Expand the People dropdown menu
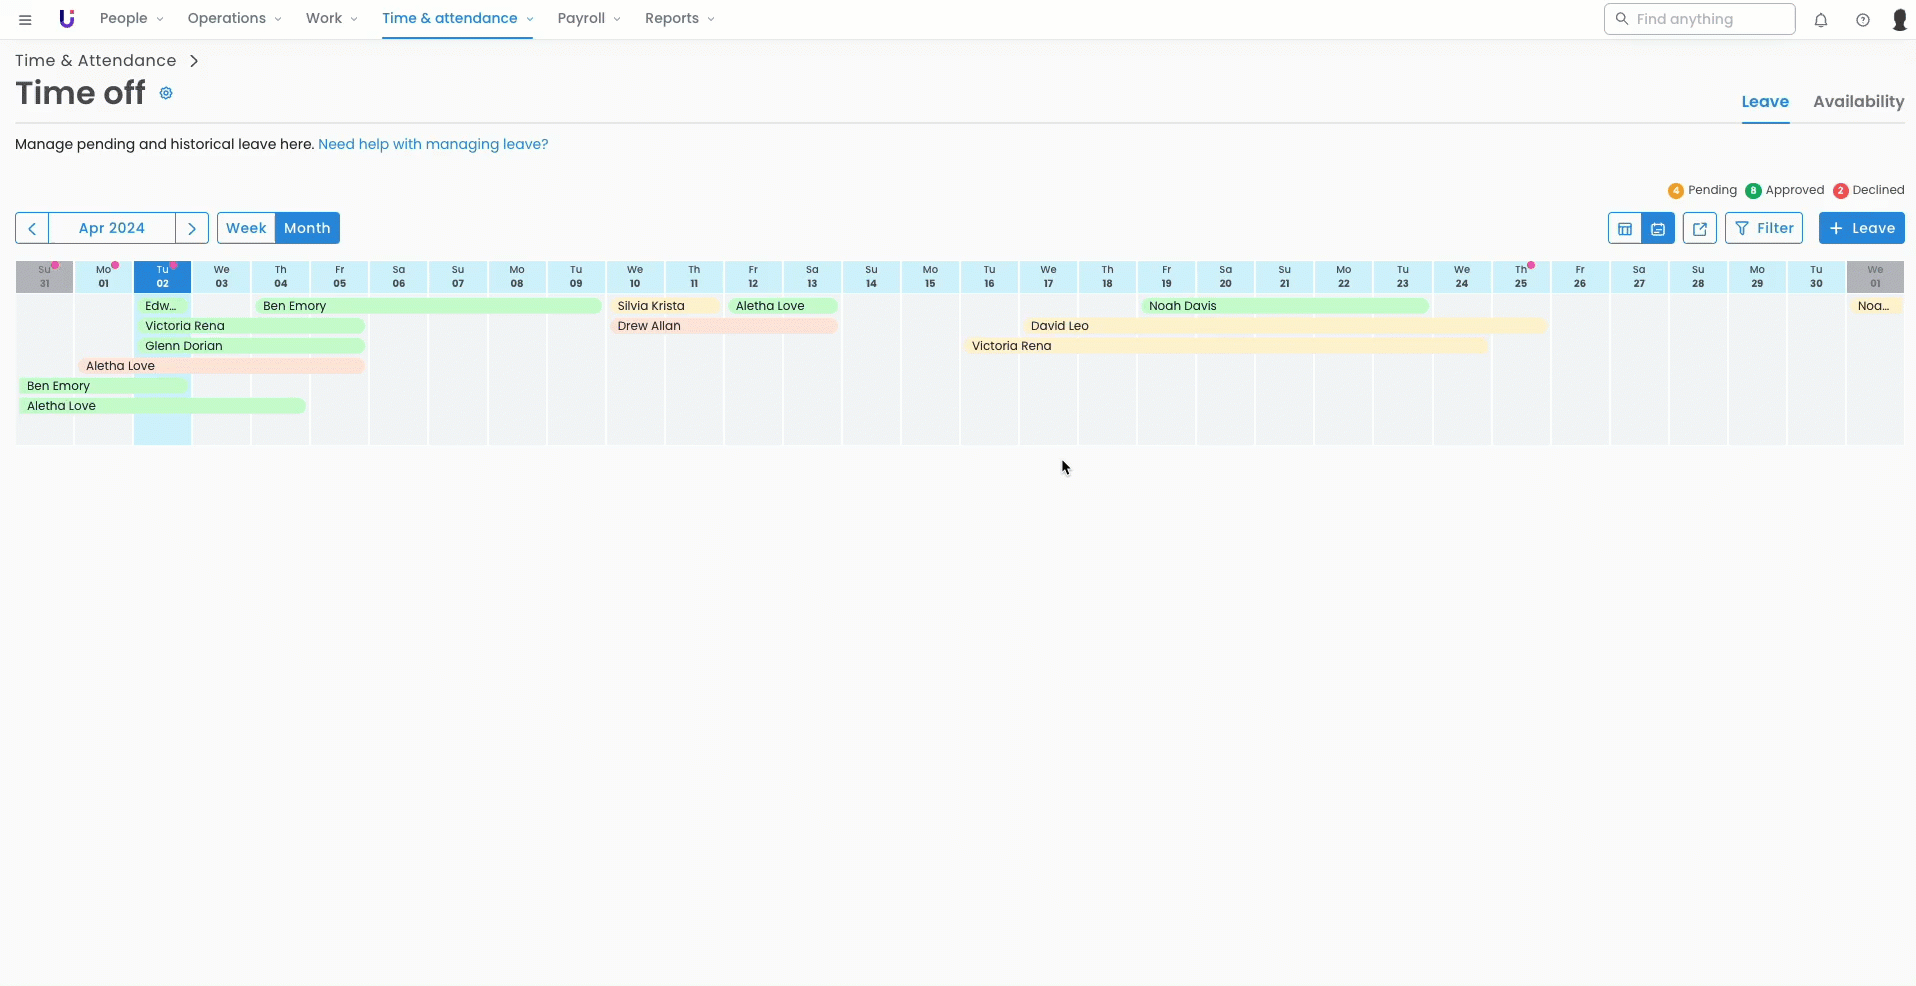The width and height of the screenshot is (1916, 986). pos(131,19)
